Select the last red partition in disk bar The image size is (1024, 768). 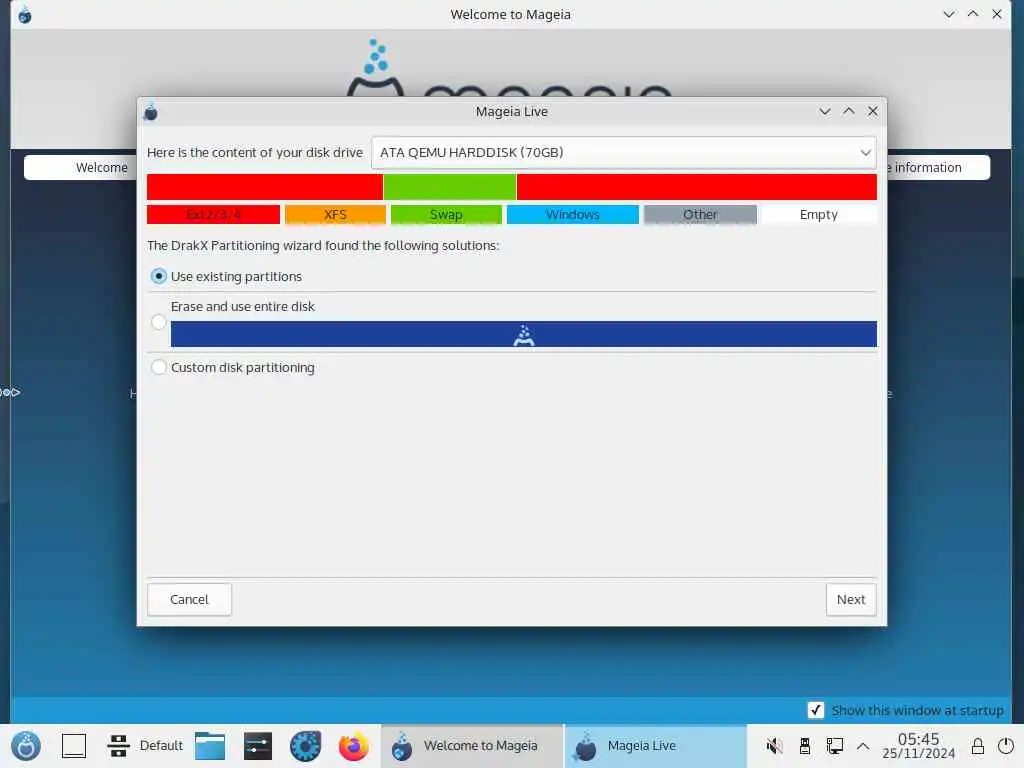pos(697,187)
